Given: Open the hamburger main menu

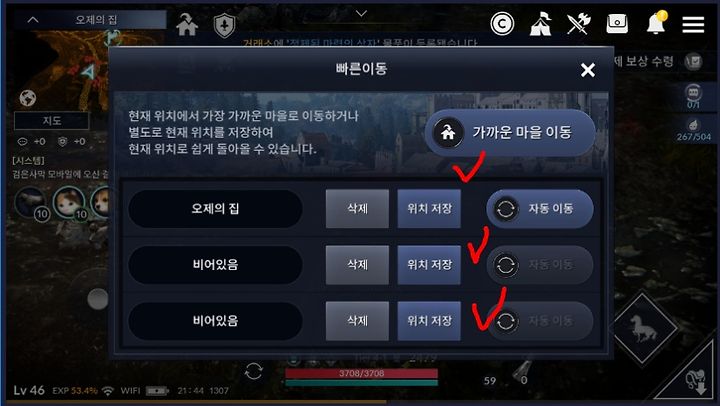Looking at the screenshot, I should [693, 24].
